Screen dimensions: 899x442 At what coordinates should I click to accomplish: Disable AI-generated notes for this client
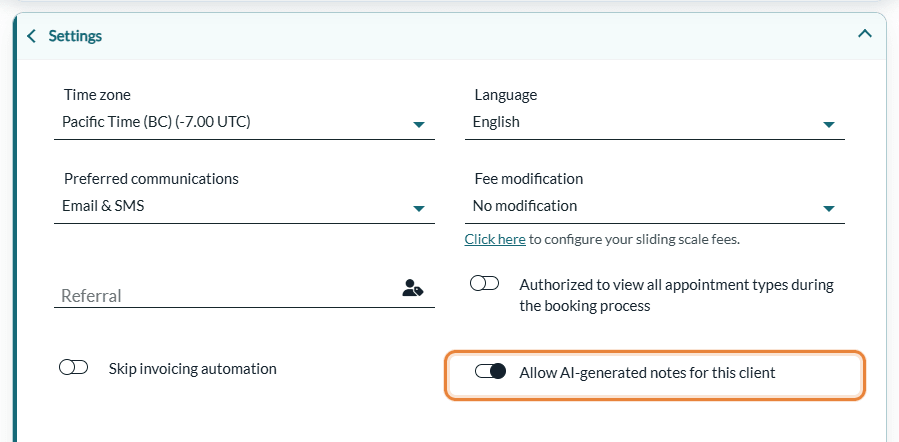point(490,371)
